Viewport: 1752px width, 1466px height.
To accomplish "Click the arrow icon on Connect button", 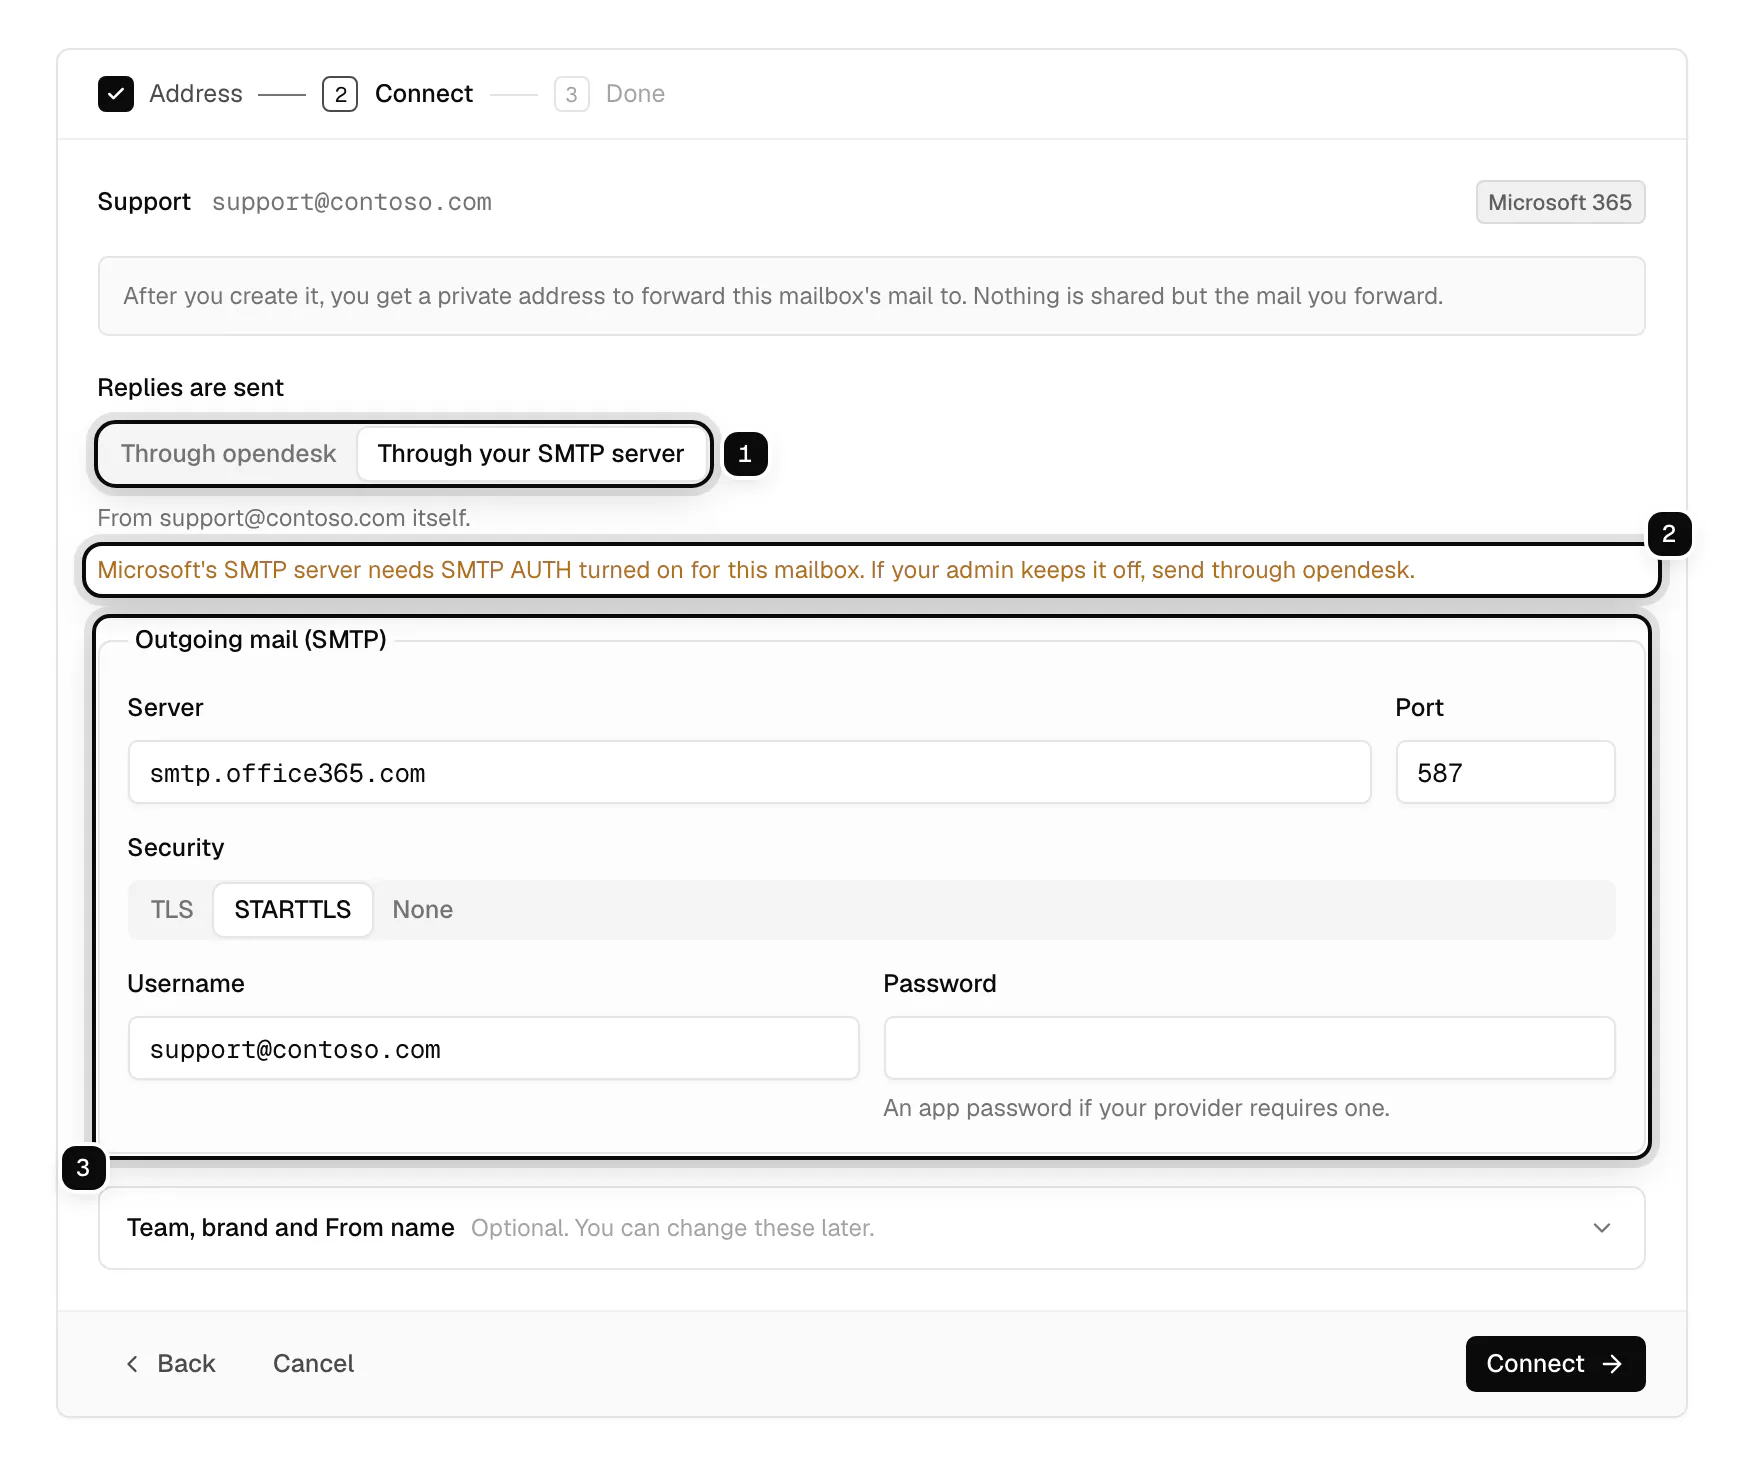I will point(1612,1364).
